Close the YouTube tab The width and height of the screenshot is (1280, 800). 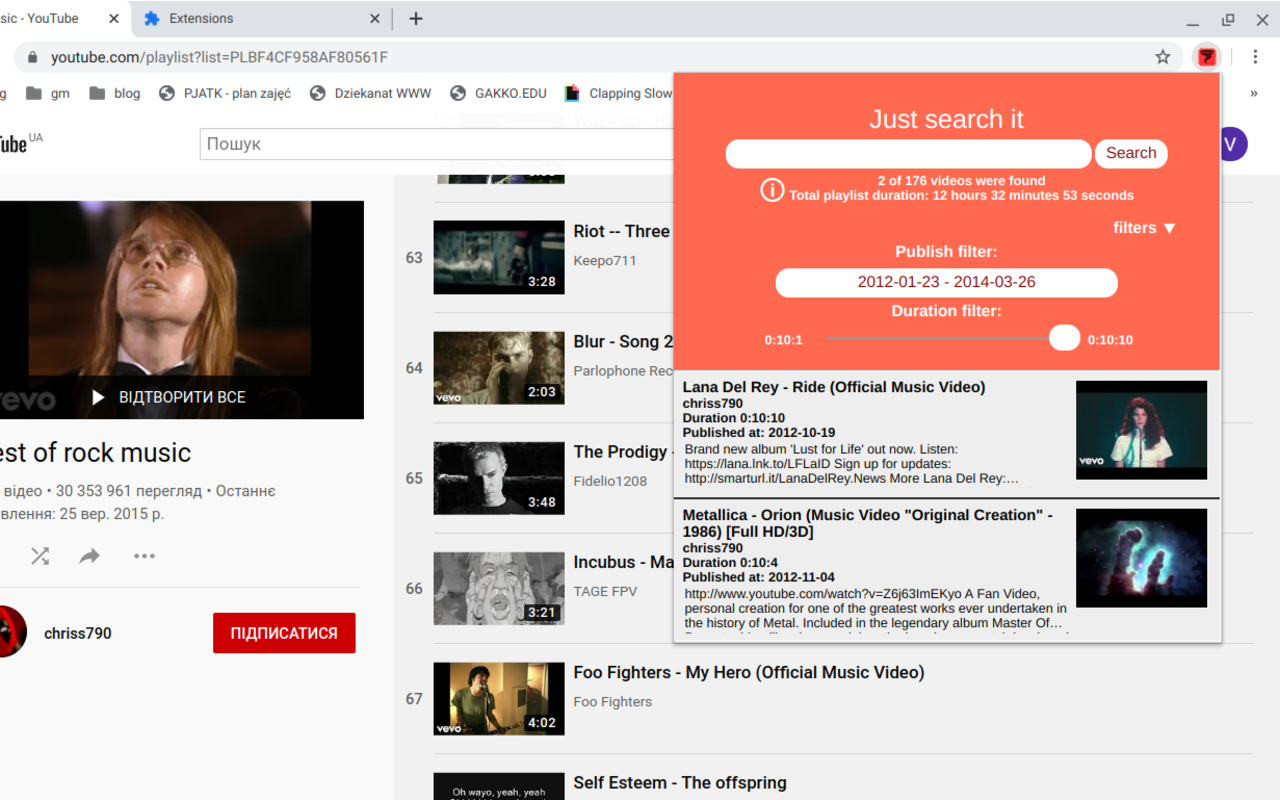click(x=114, y=18)
